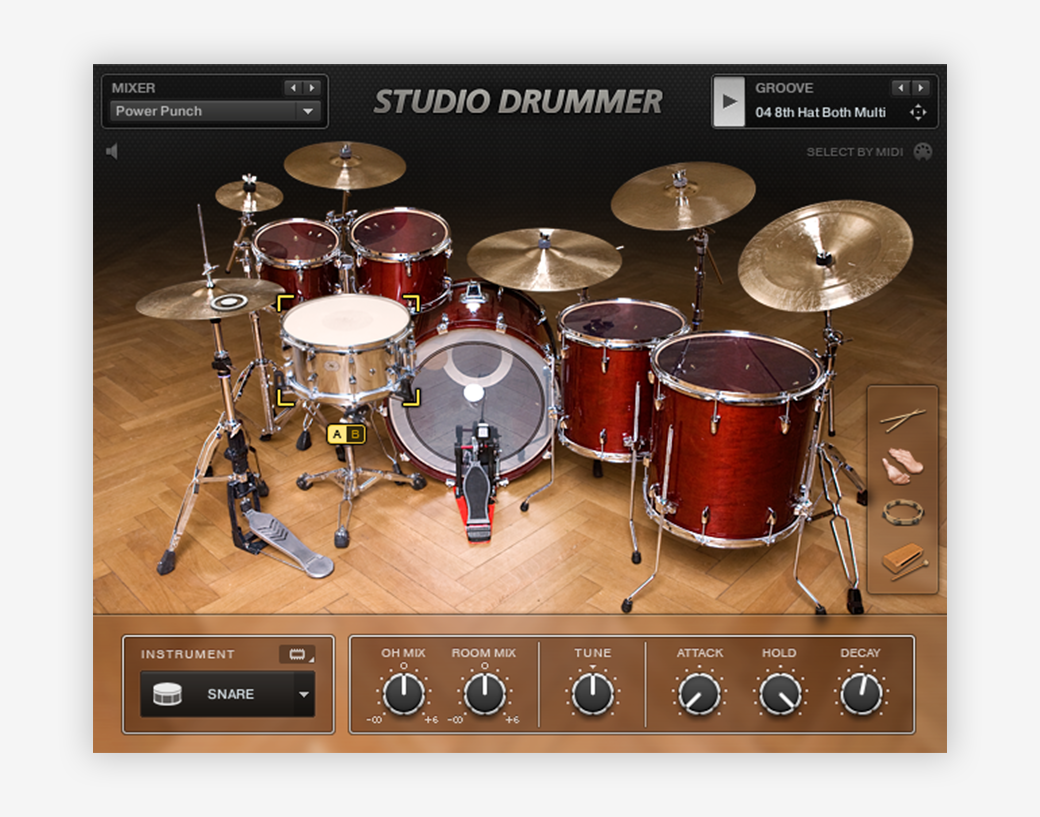This screenshot has width=1040, height=817.
Task: Play the selected groove
Action: pyautogui.click(x=728, y=101)
